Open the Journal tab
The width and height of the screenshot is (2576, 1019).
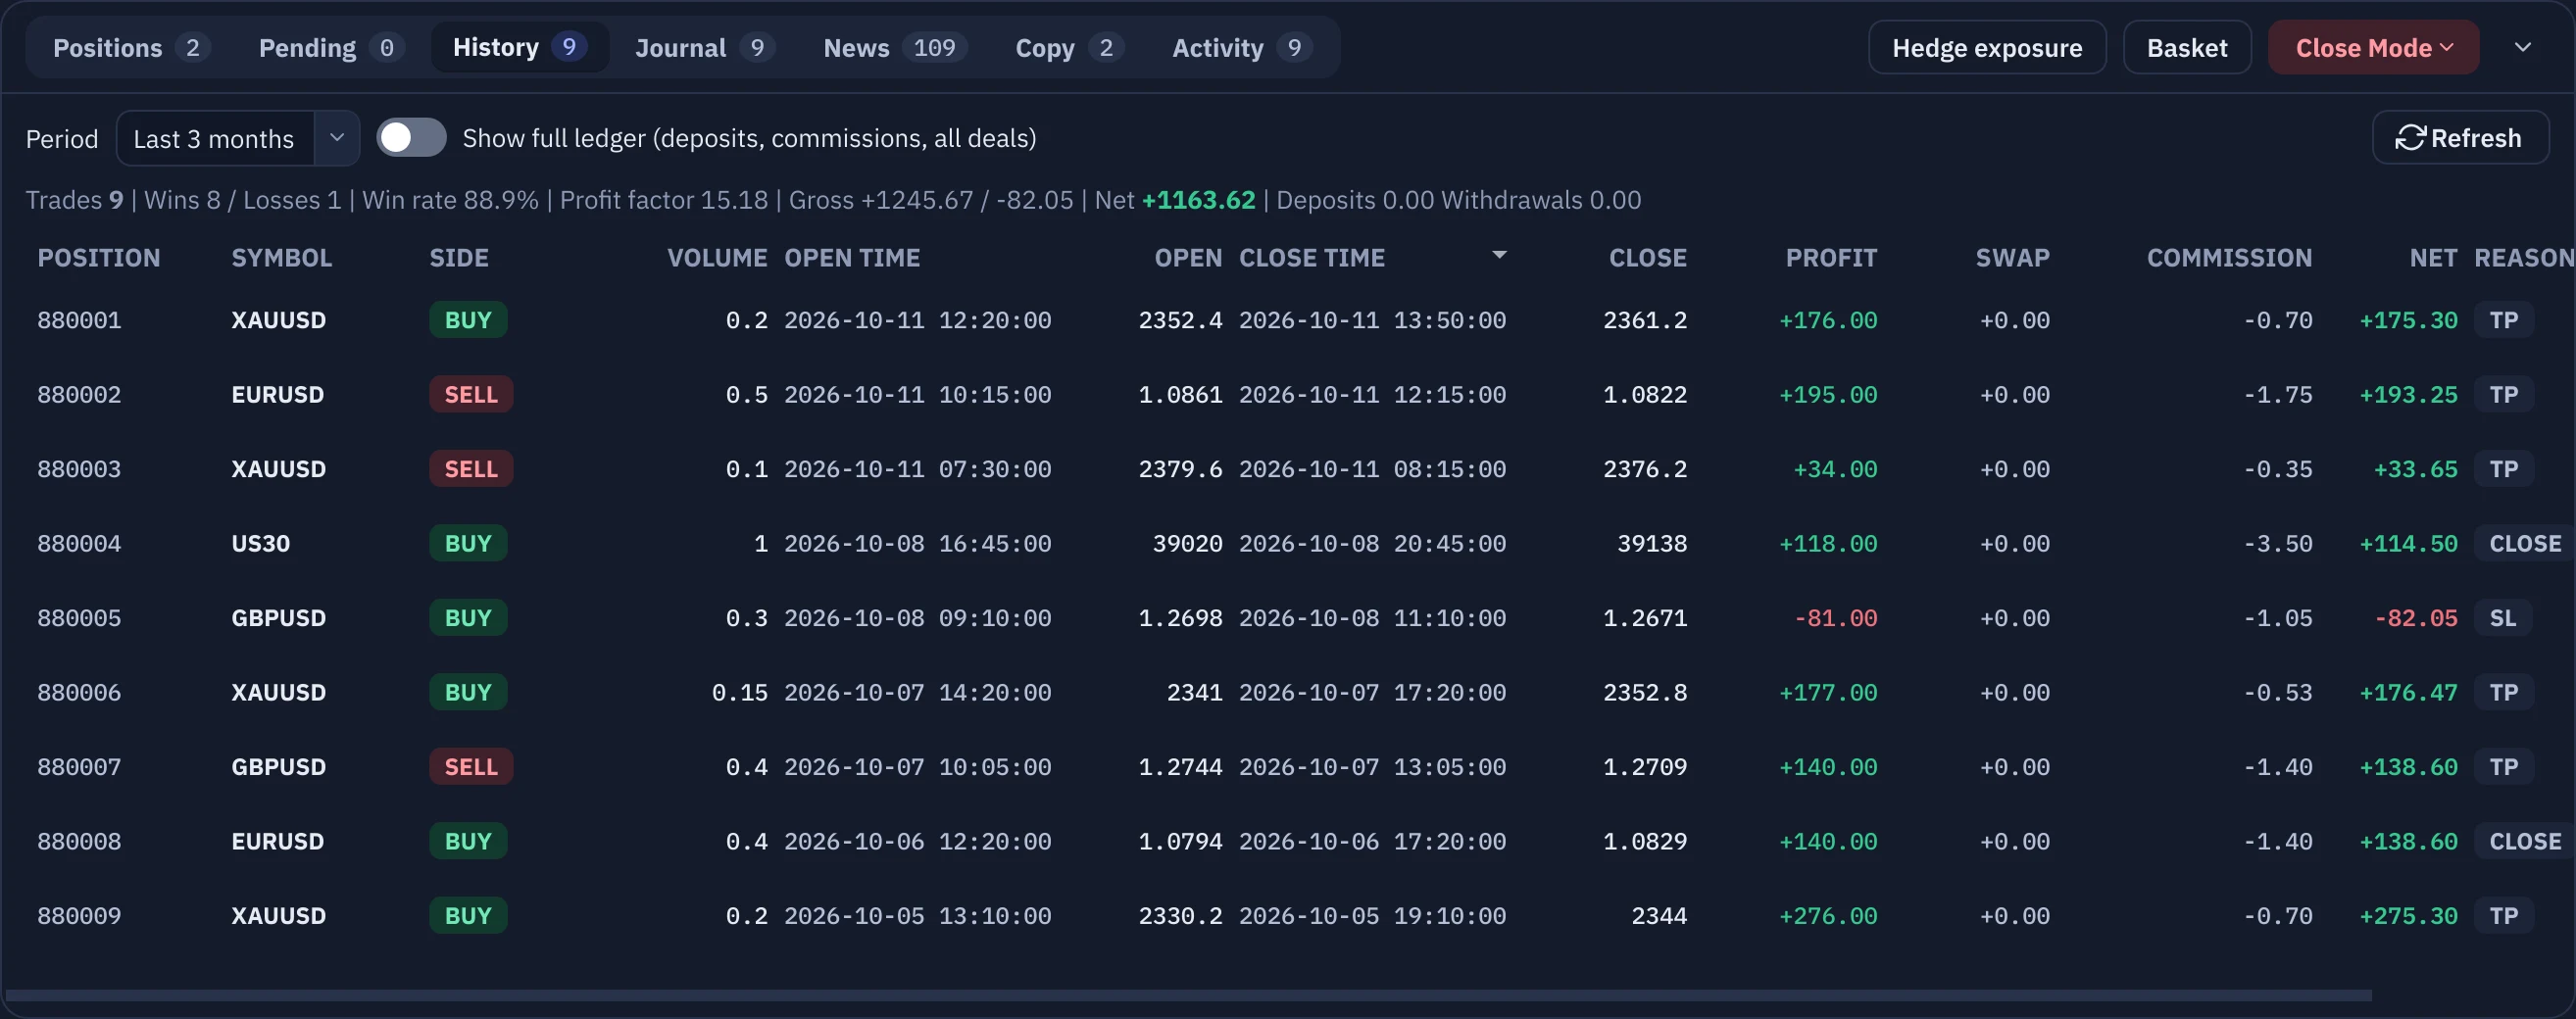tap(704, 48)
